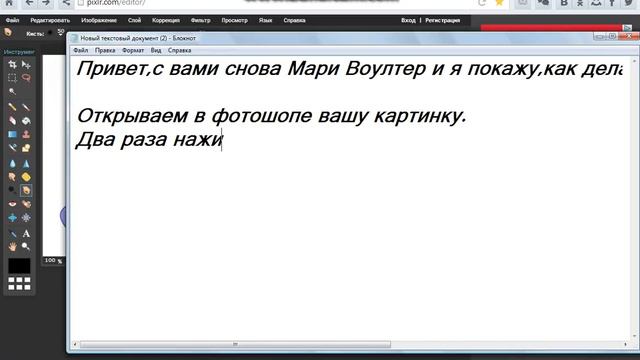Image resolution: width=640 pixels, height=360 pixels.
Task: Open the black main color swatch
Action: pyautogui.click(x=19, y=266)
